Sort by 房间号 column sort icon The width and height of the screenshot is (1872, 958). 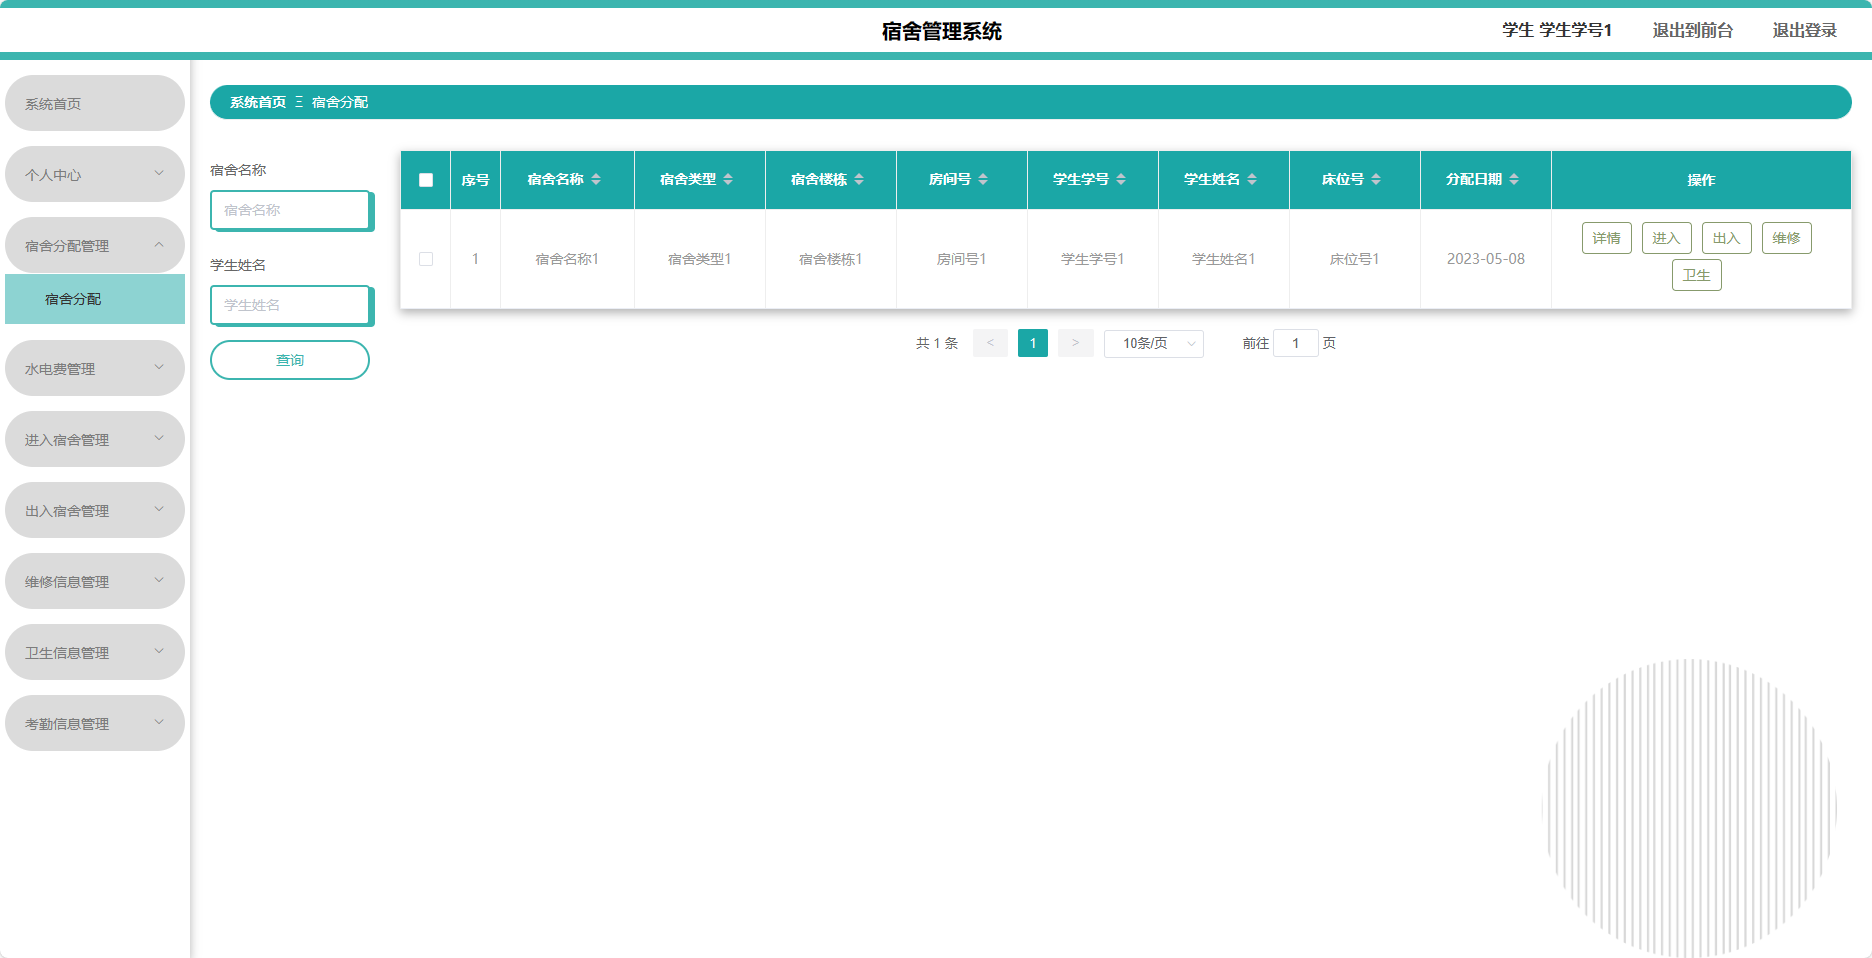click(x=983, y=179)
